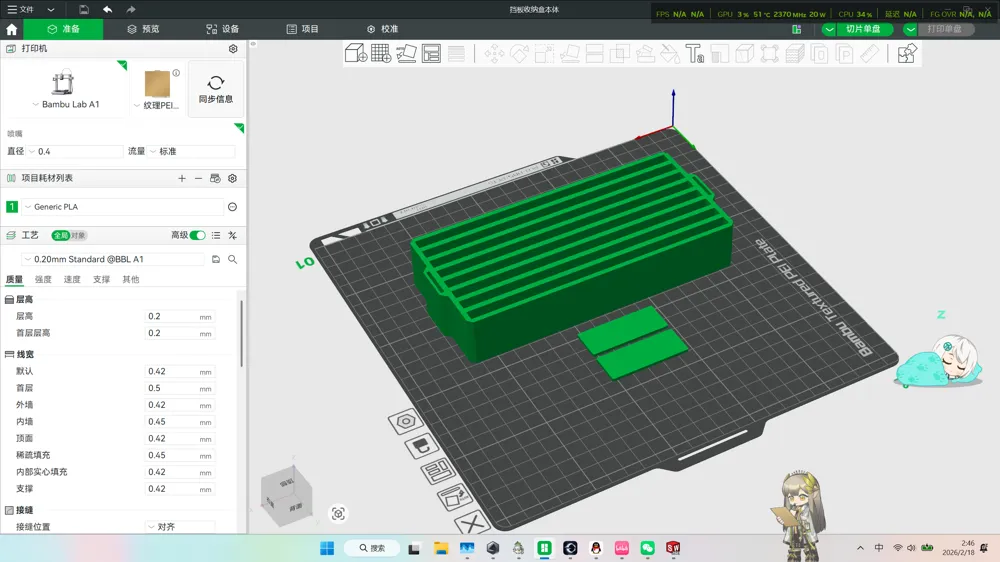The width and height of the screenshot is (1000, 562).
Task: Select the Rotate tool icon
Action: (519, 54)
